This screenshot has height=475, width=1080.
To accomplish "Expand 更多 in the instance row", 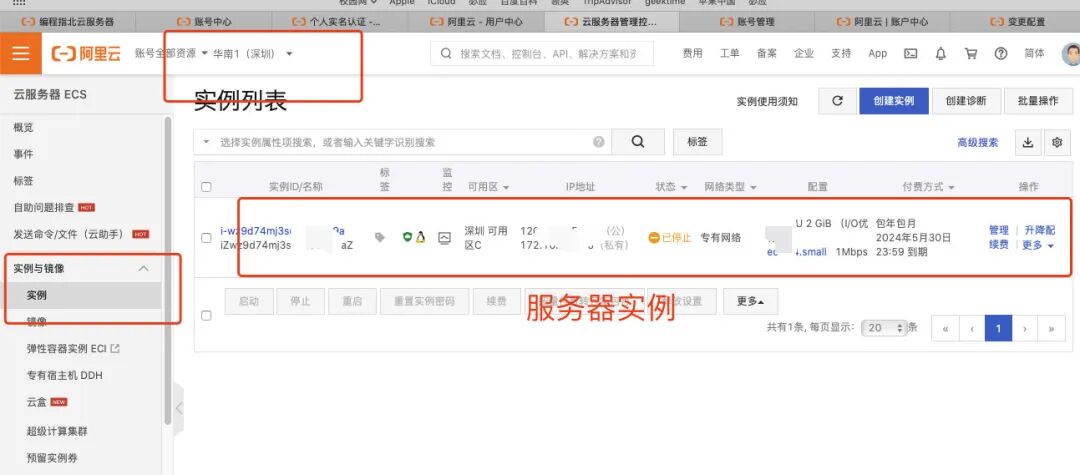I will point(1039,244).
